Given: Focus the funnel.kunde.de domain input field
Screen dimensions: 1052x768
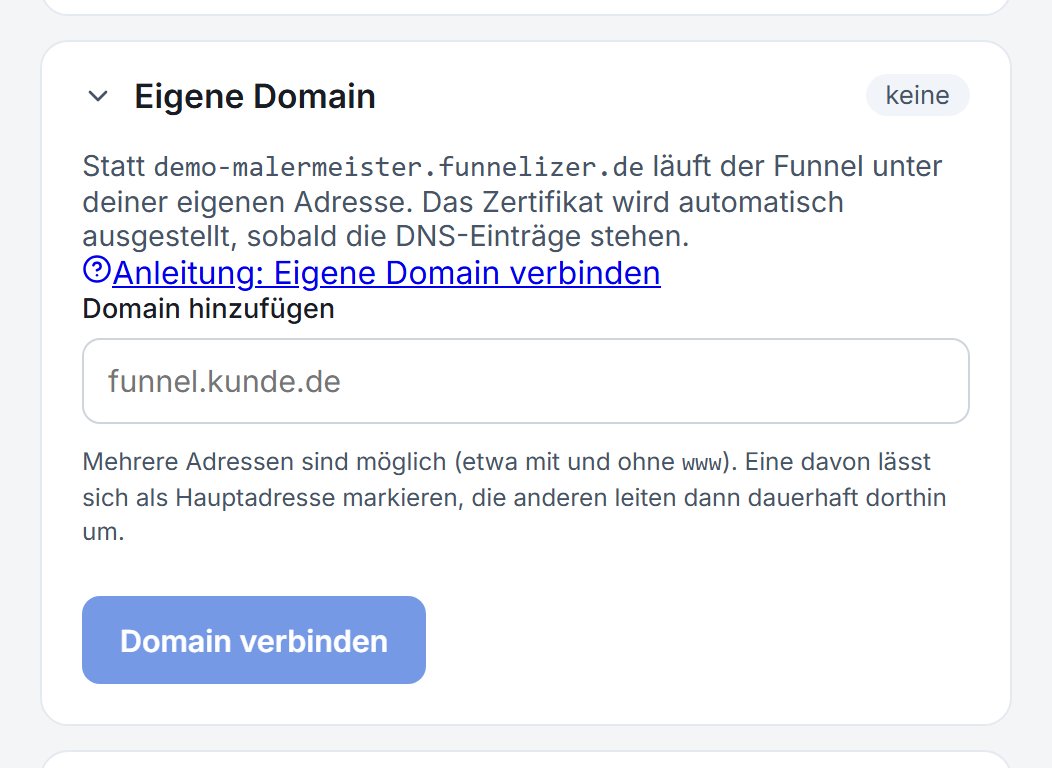Looking at the screenshot, I should pyautogui.click(x=525, y=381).
